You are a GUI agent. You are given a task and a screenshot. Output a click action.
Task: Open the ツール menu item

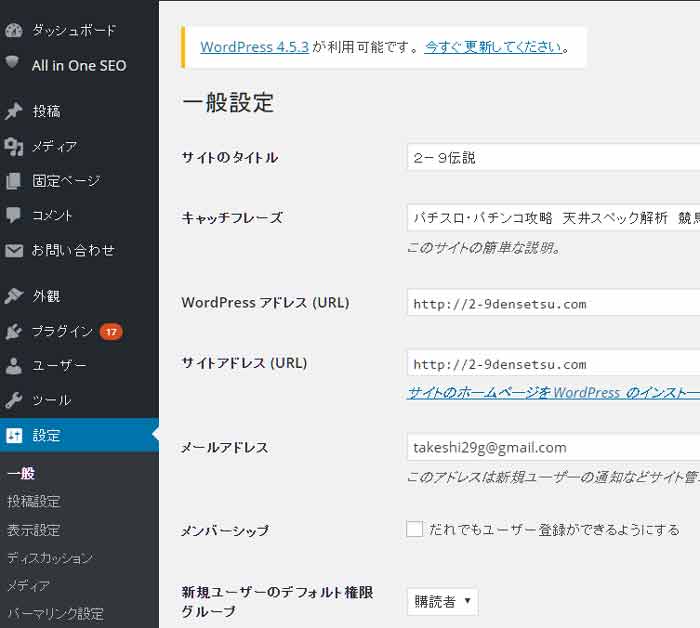point(52,400)
